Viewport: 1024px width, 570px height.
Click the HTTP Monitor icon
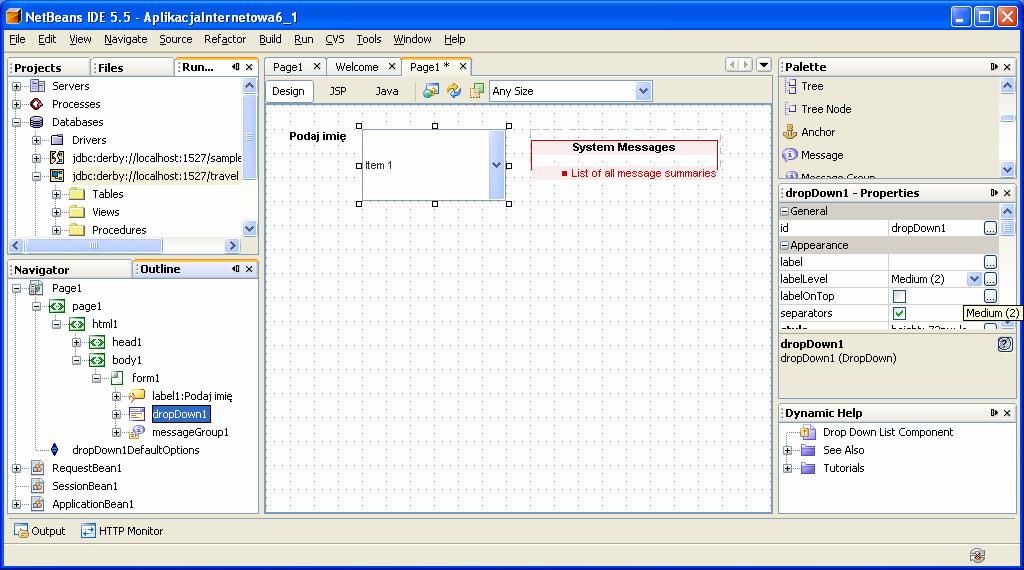(x=88, y=531)
